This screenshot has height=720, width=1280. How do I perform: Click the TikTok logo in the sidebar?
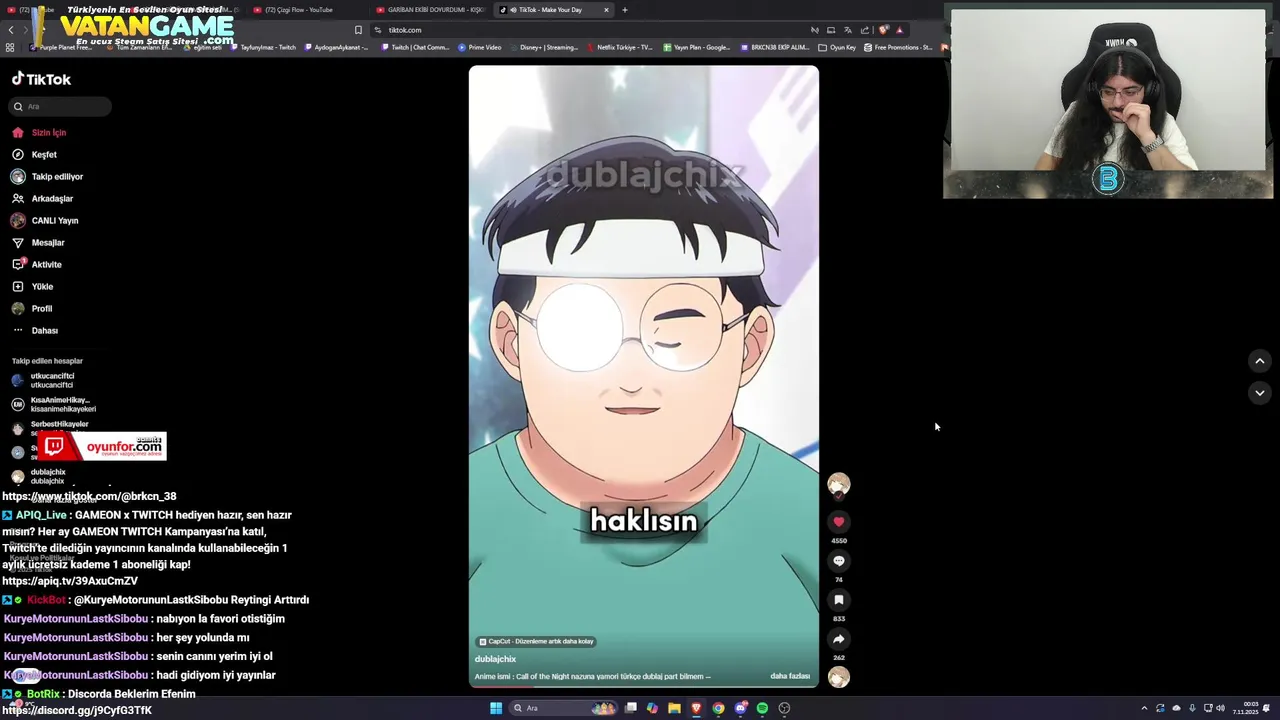(x=41, y=79)
